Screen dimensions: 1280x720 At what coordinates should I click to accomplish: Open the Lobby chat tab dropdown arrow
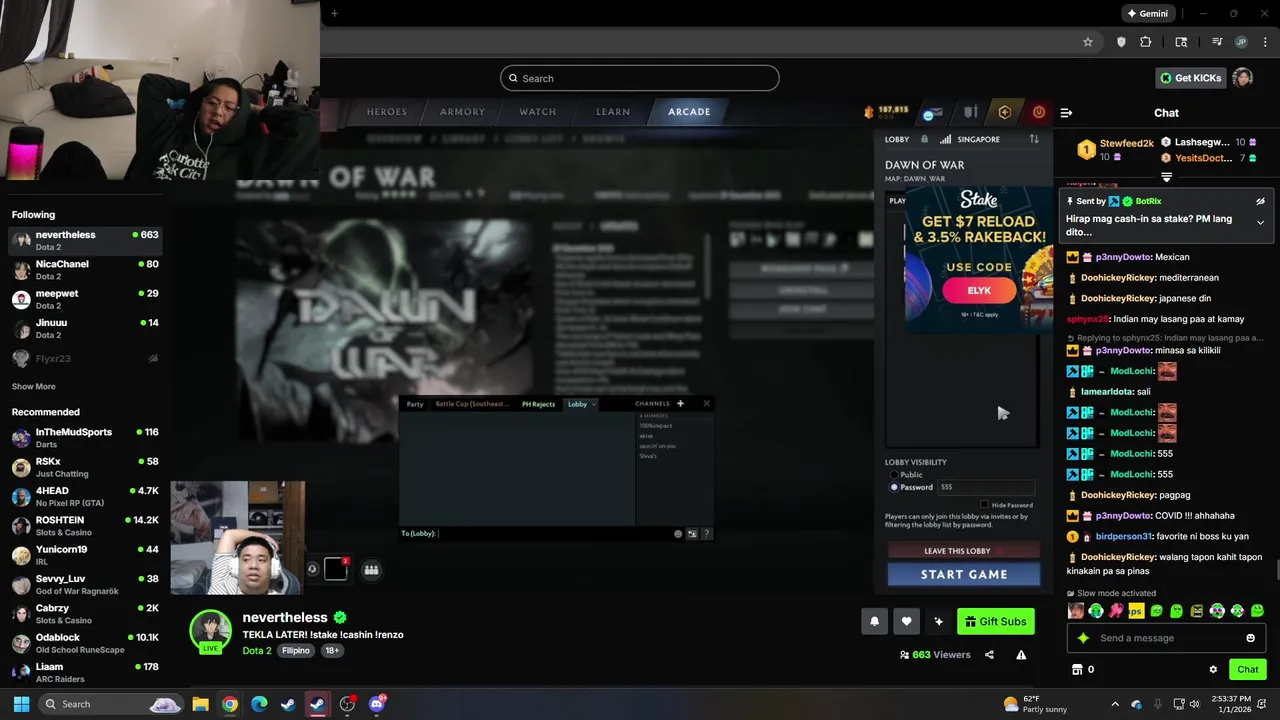coord(594,404)
